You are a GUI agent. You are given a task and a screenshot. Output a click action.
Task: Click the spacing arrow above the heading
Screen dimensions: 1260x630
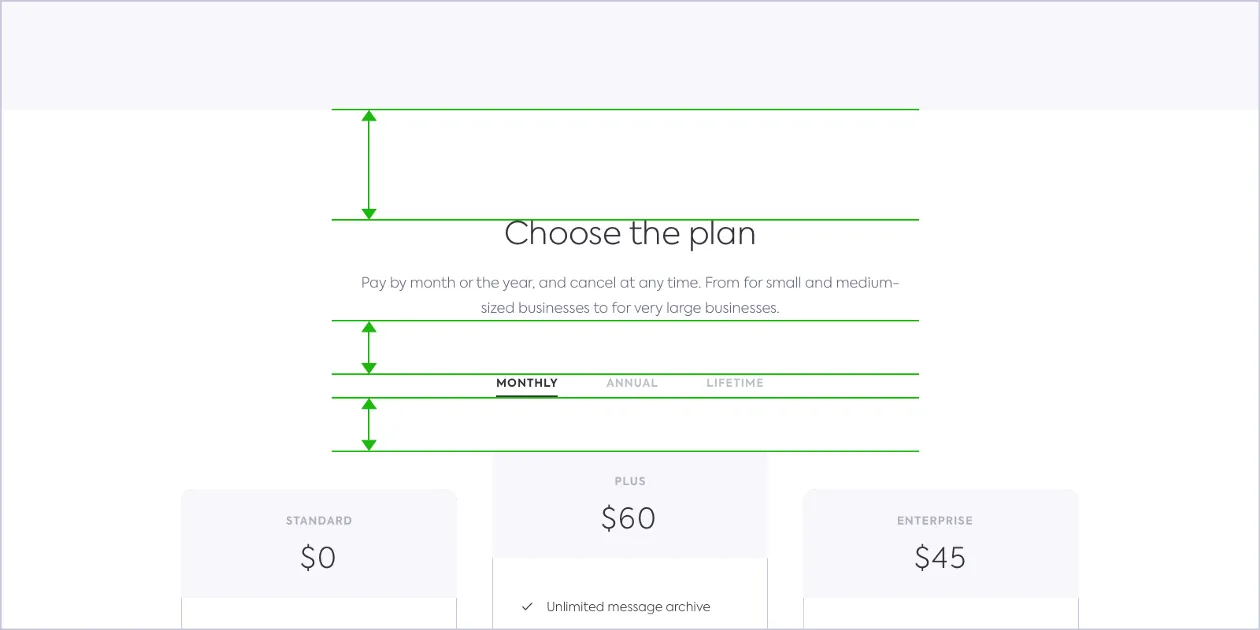tap(369, 165)
